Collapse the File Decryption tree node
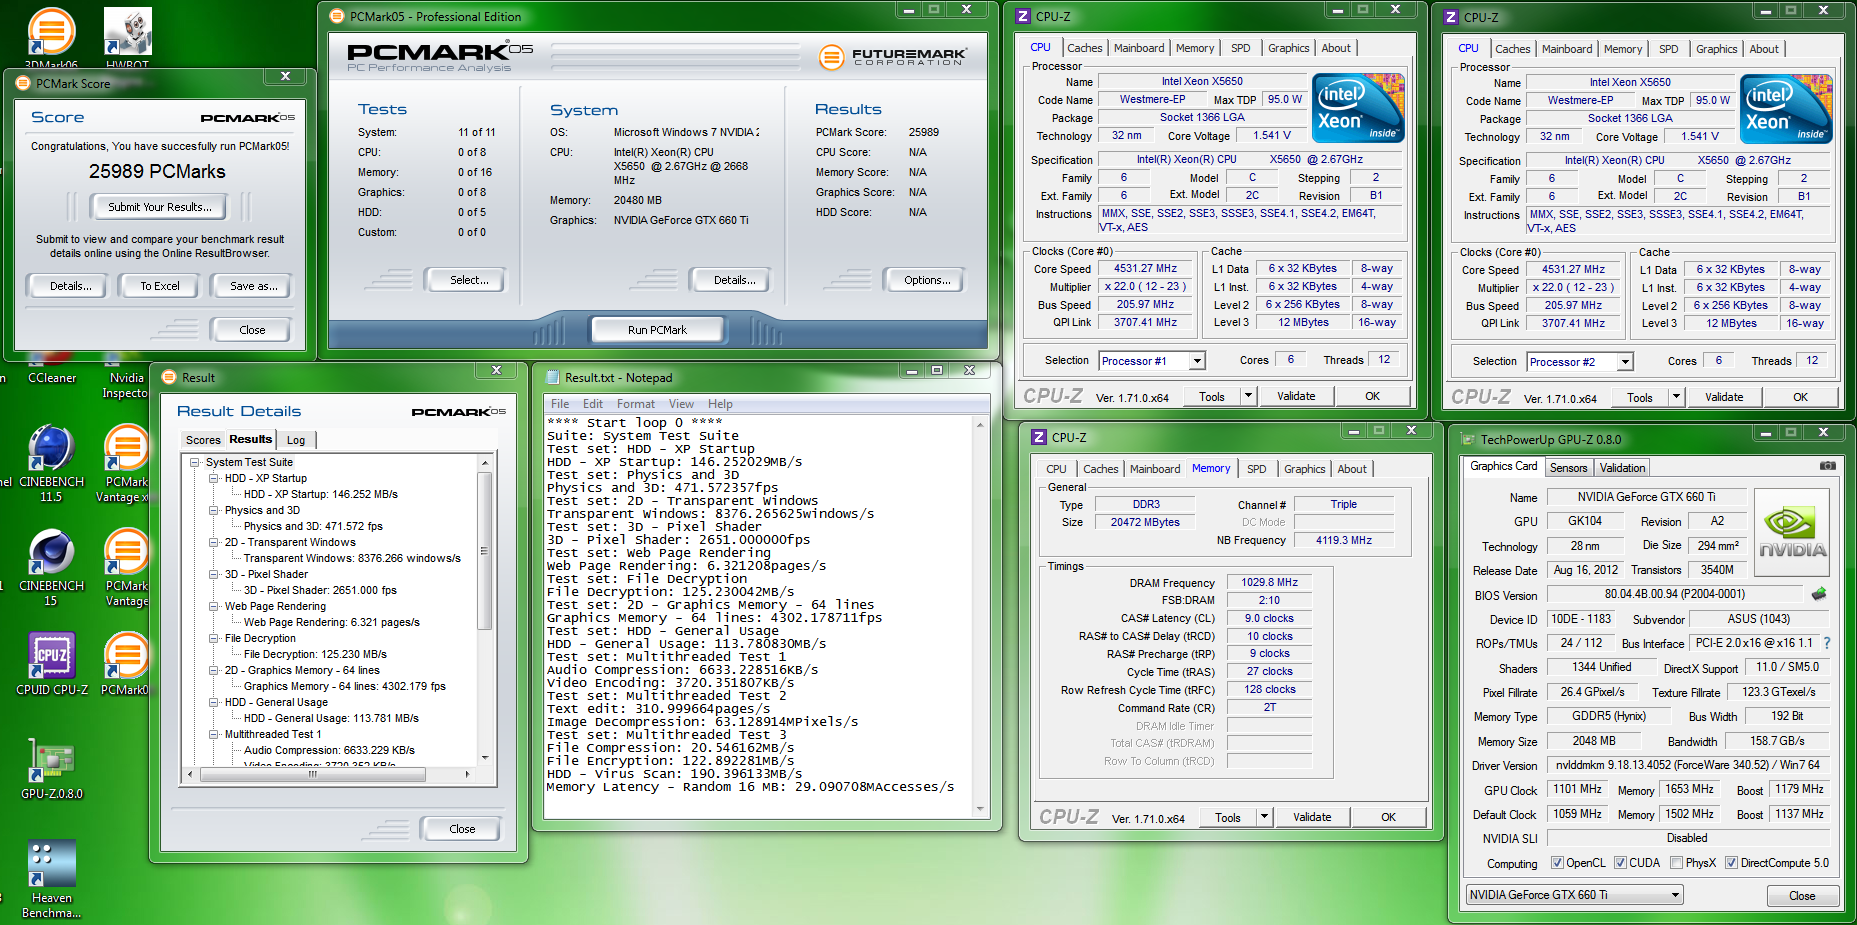The height and width of the screenshot is (925, 1857). [x=214, y=638]
